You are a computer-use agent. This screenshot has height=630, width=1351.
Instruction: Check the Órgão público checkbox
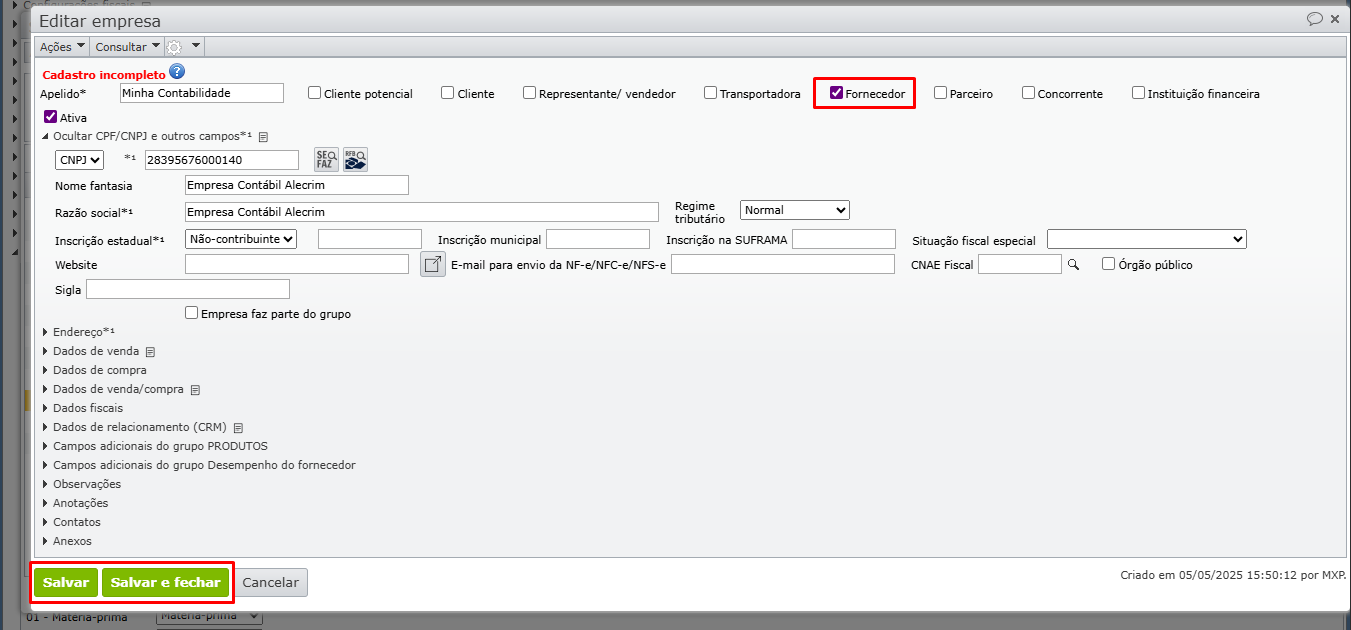pyautogui.click(x=1108, y=264)
